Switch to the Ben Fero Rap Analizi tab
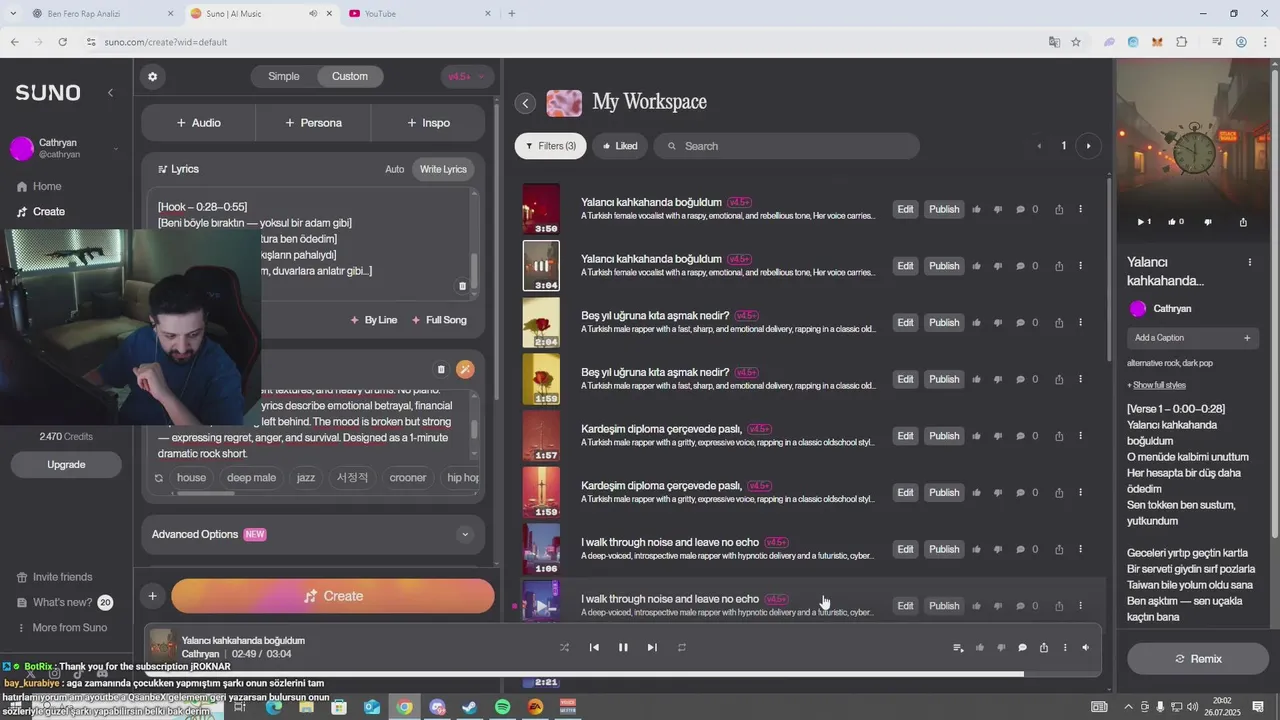 click(102, 13)
